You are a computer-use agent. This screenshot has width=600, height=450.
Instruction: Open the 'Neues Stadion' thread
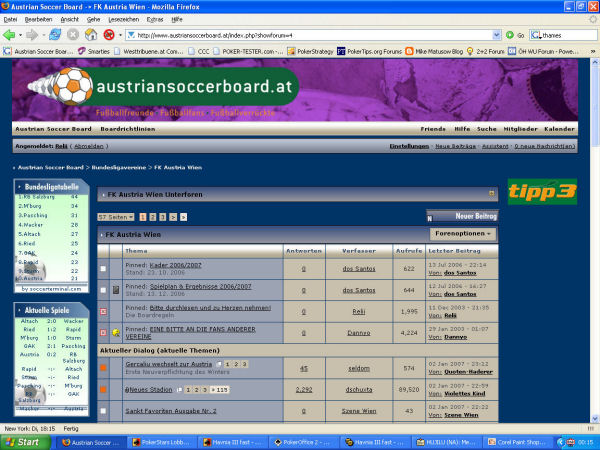[149, 390]
